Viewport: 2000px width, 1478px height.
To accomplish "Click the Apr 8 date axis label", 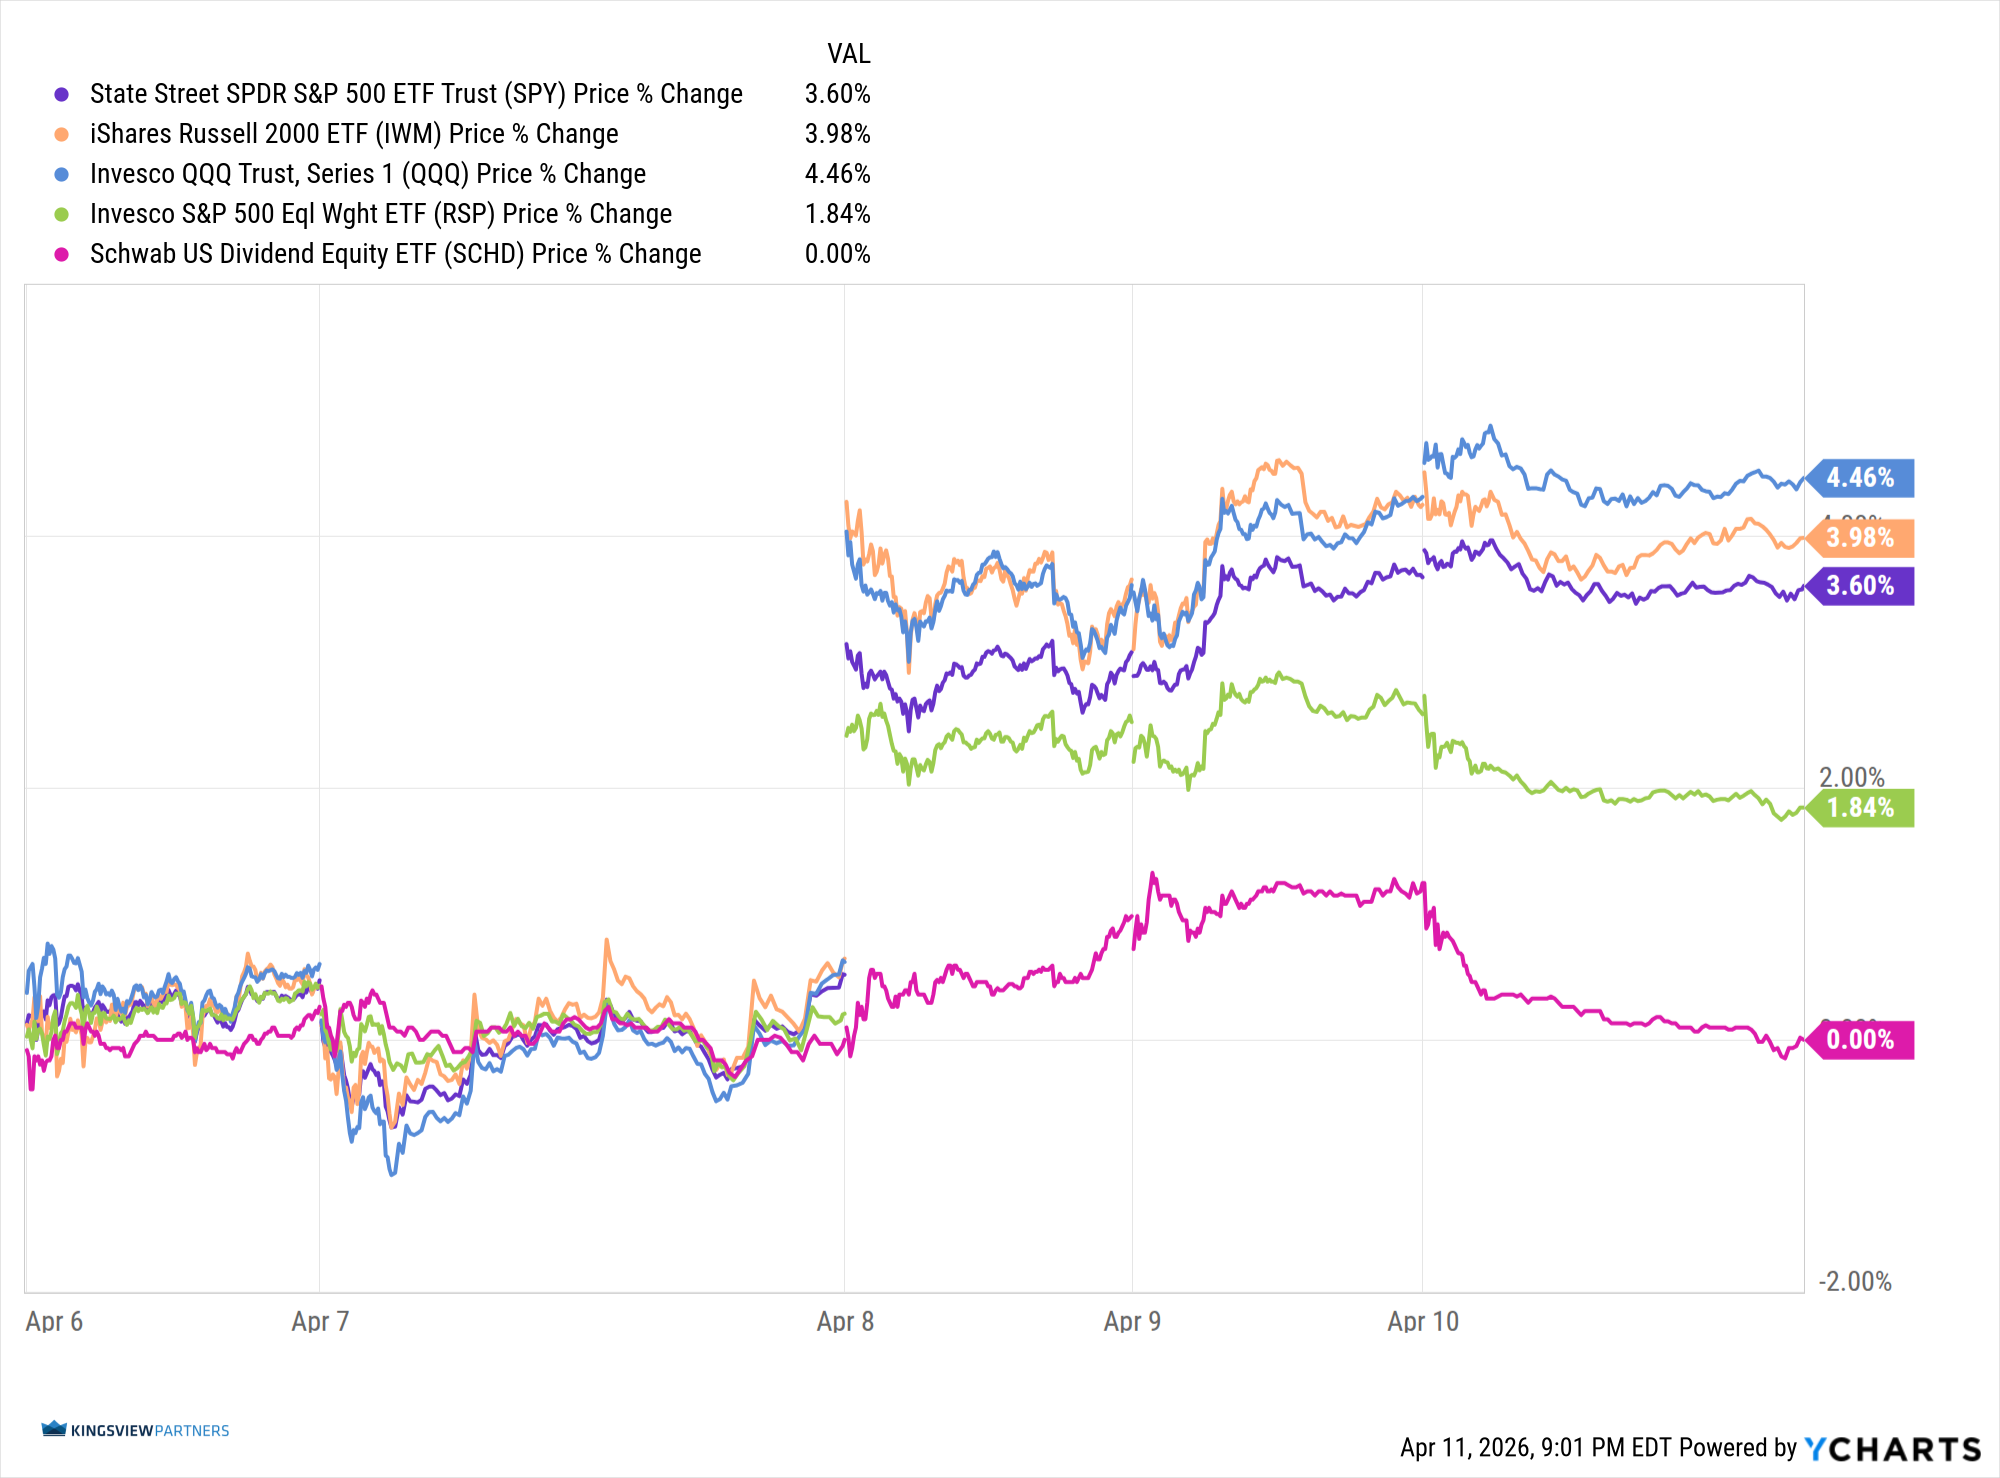I will (x=845, y=1321).
